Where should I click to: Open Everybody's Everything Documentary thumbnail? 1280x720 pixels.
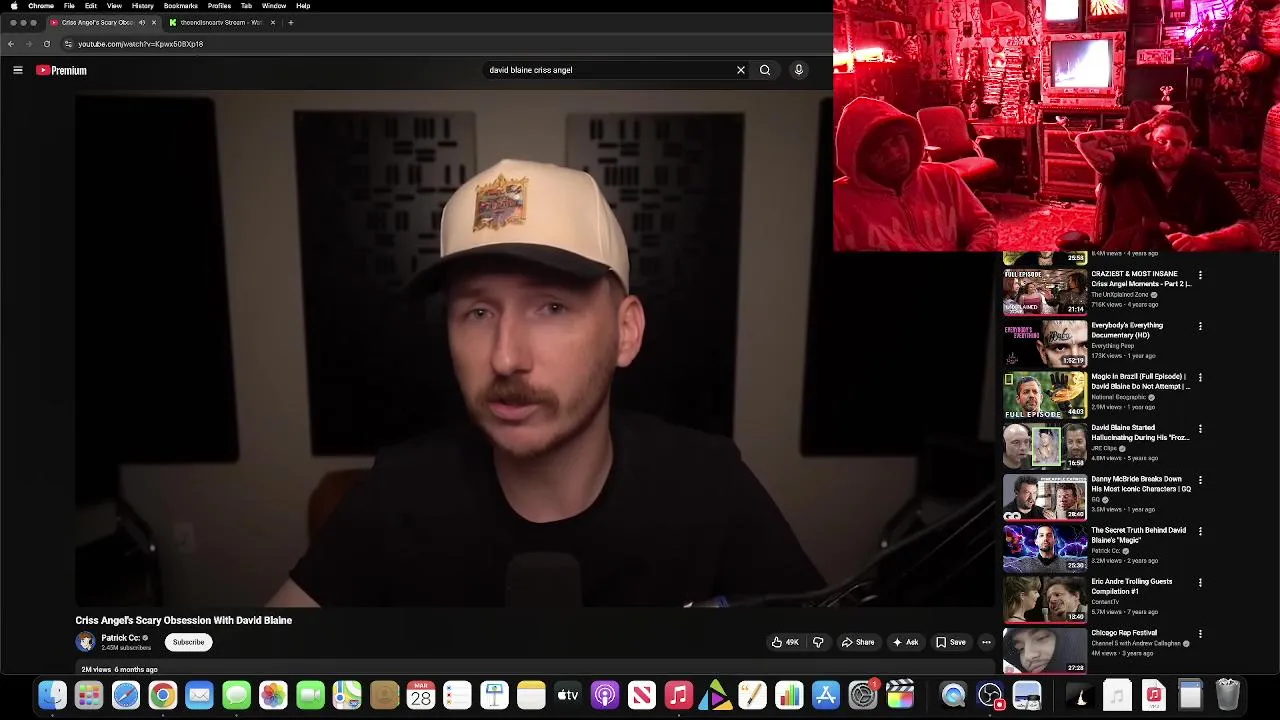point(1045,343)
